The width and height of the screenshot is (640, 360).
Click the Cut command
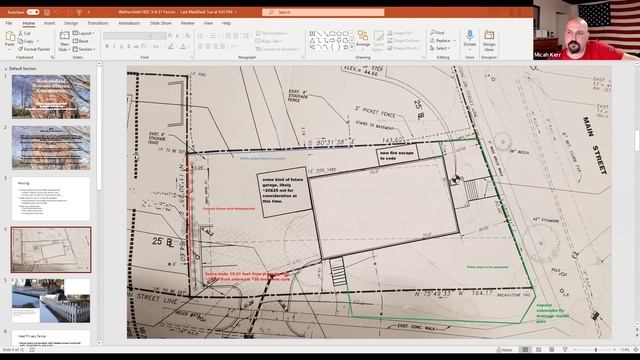pos(24,33)
